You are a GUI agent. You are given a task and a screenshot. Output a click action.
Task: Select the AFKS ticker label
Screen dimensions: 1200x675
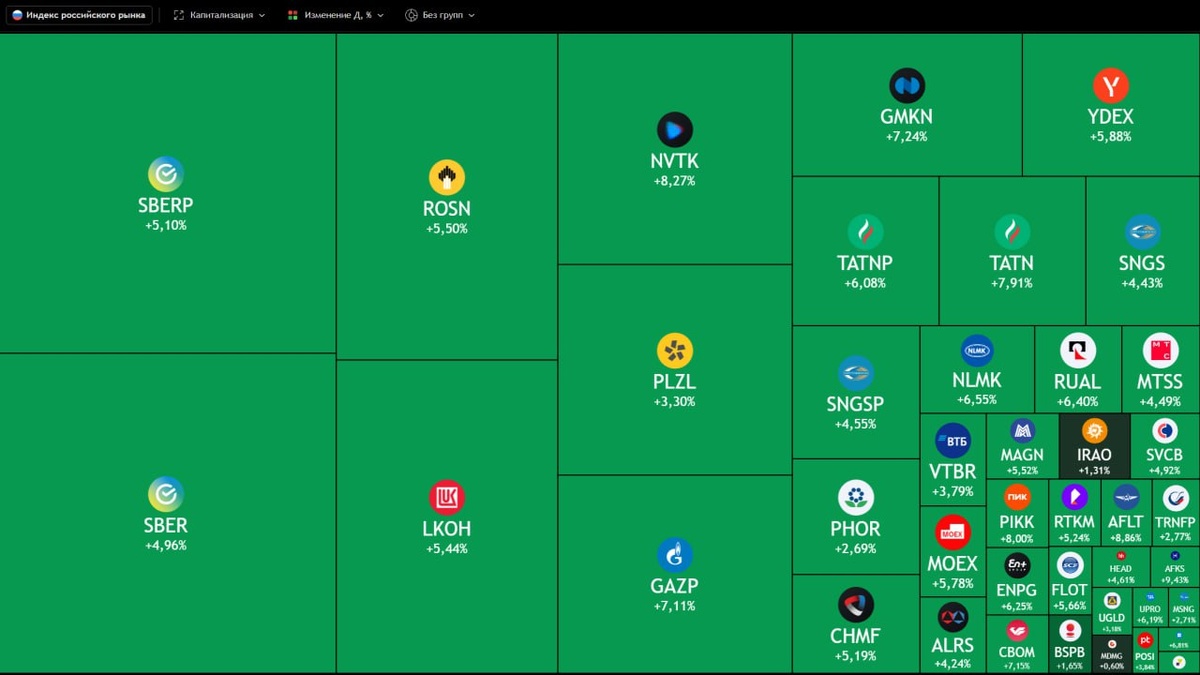[x=1175, y=568]
